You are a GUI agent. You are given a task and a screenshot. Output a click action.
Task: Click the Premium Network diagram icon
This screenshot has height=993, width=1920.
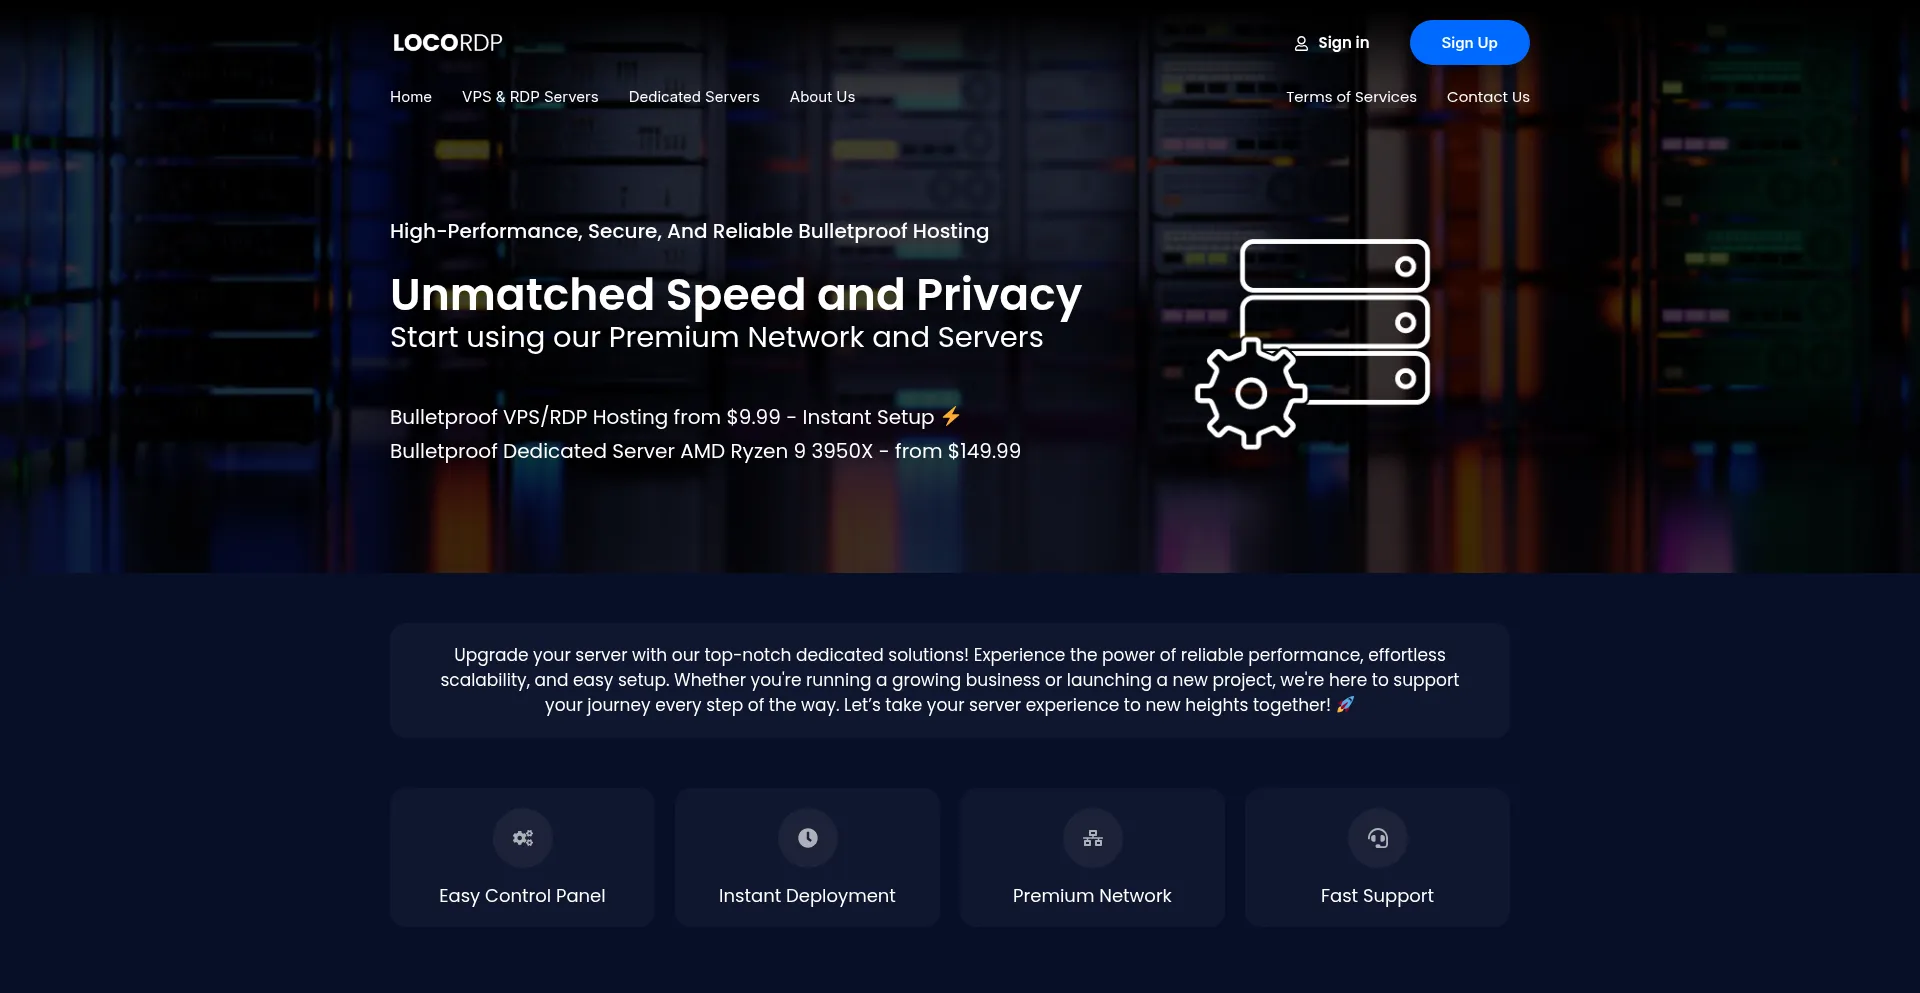tap(1092, 838)
